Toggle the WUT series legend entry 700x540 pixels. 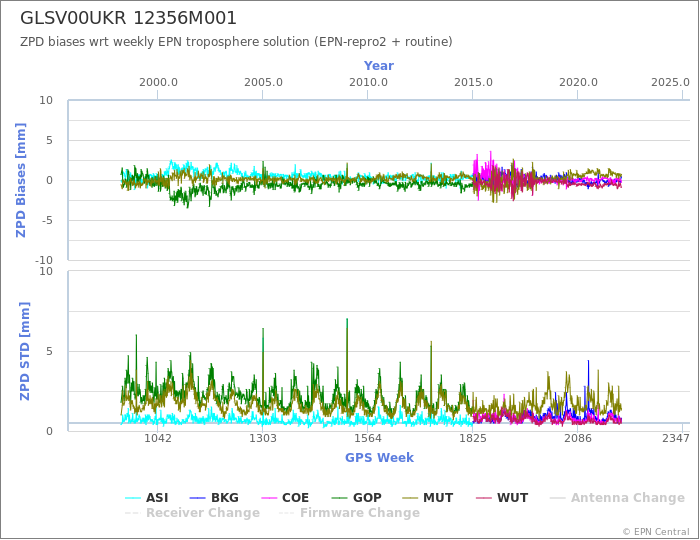pyautogui.click(x=502, y=498)
